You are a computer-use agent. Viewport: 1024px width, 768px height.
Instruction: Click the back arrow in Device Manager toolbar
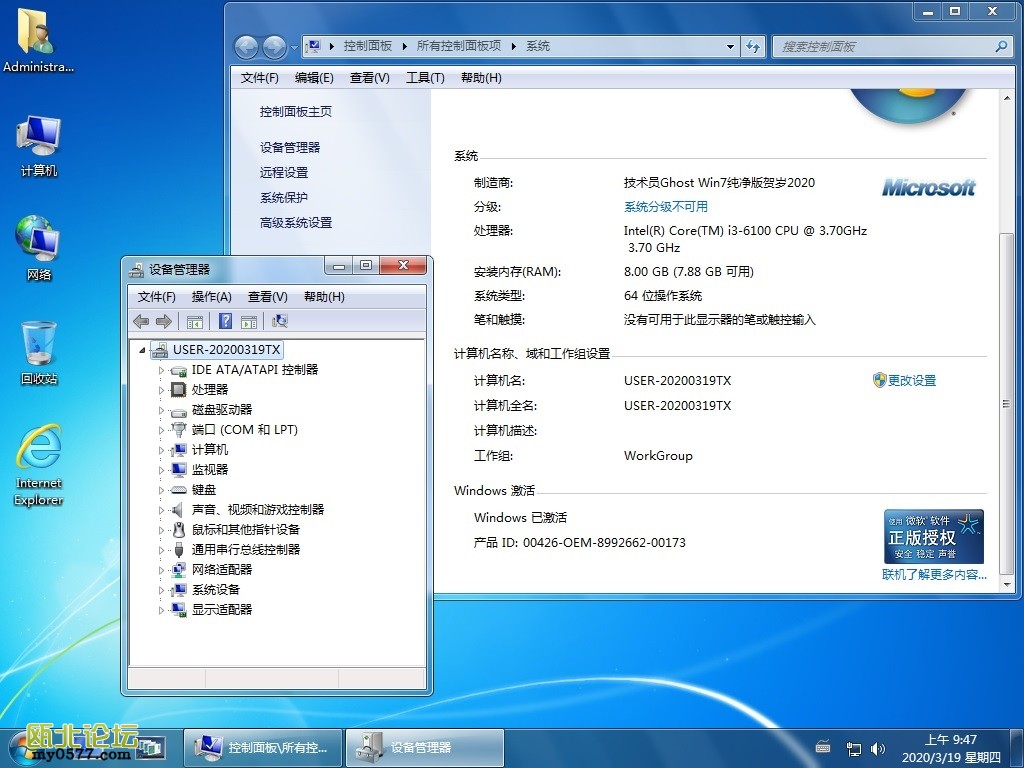coord(141,321)
